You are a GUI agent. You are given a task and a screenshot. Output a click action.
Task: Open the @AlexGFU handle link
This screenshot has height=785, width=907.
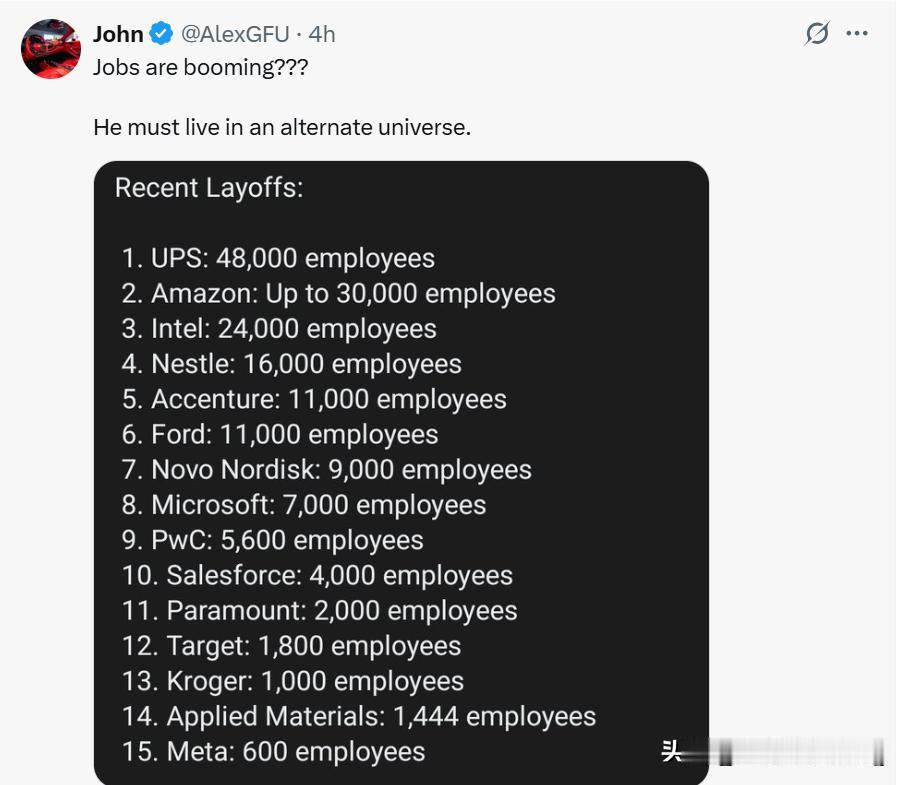pos(235,34)
